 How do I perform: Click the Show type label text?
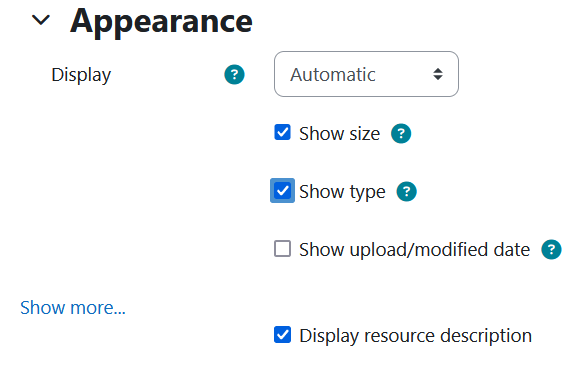[342, 192]
